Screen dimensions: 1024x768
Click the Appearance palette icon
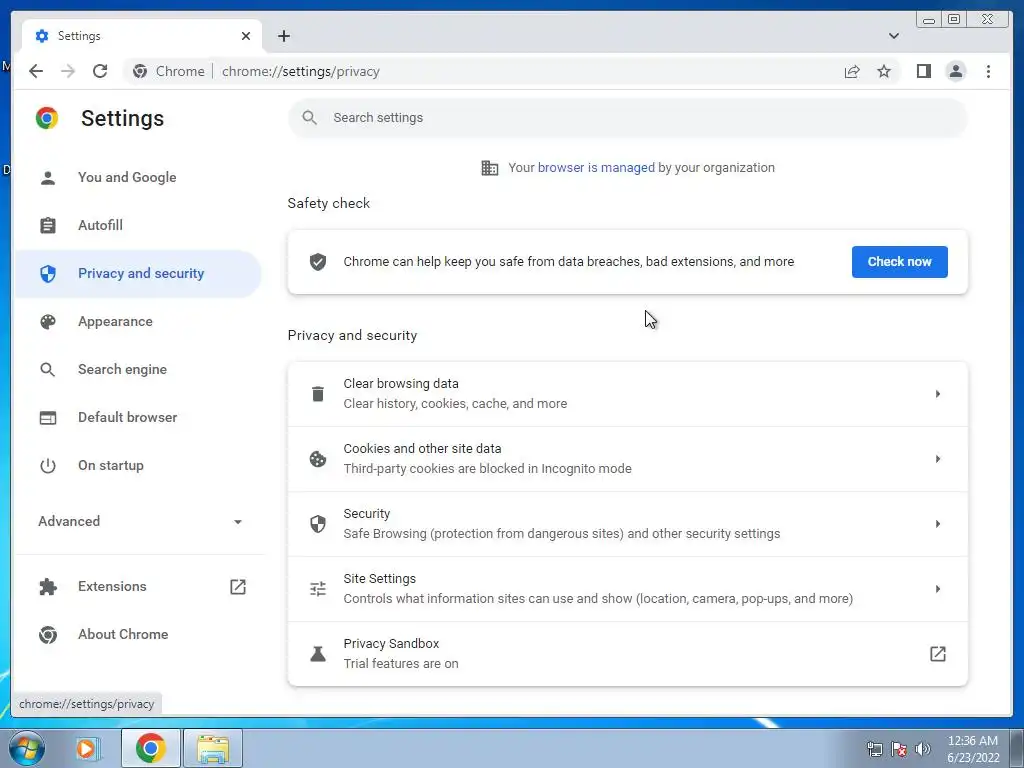click(48, 321)
